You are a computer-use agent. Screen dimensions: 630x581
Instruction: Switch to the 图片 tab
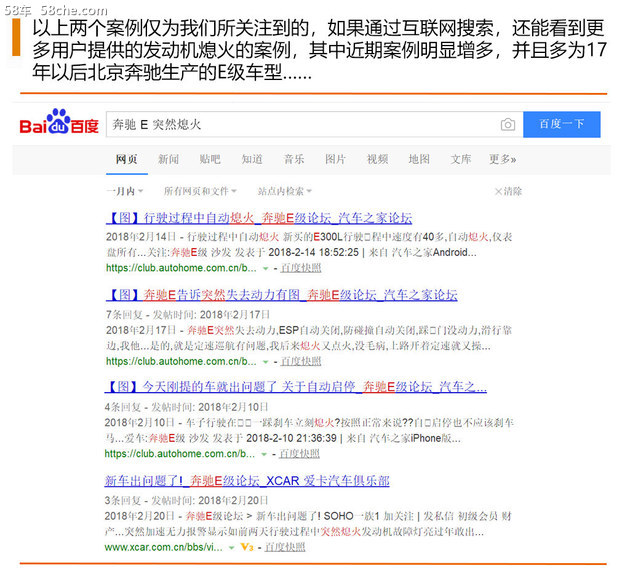[x=335, y=160]
